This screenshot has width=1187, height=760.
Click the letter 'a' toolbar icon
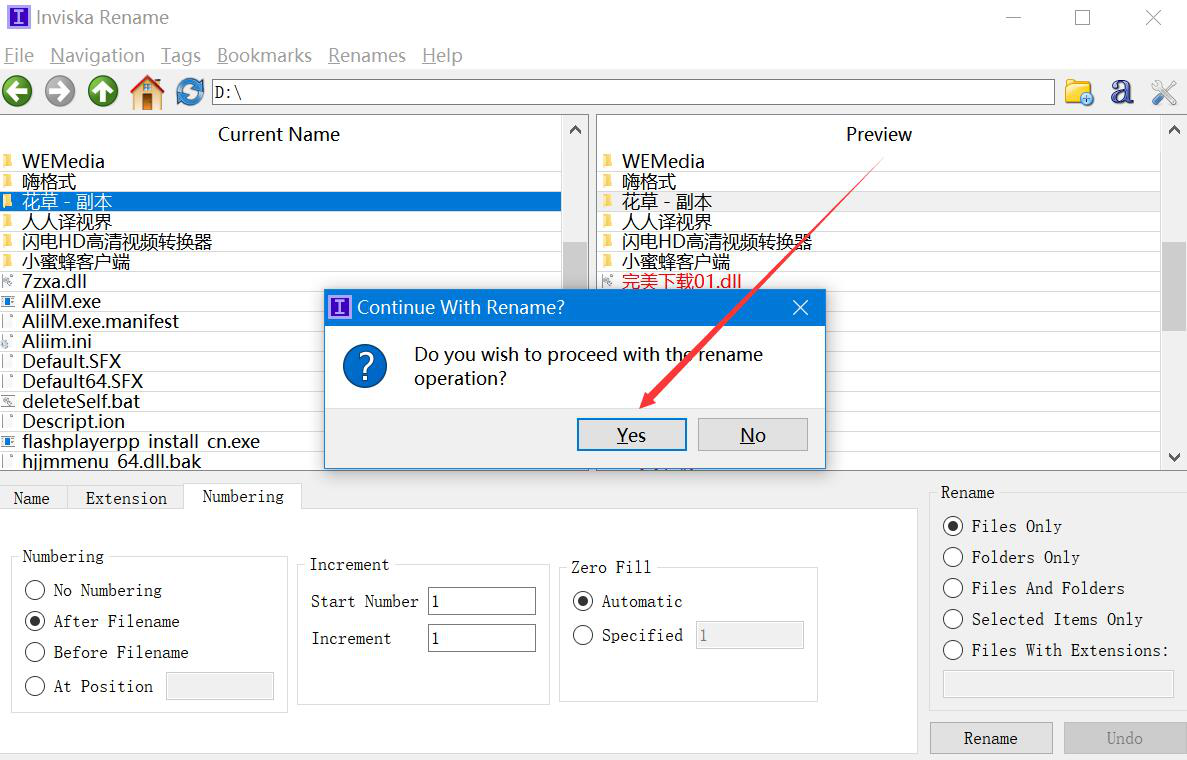coord(1122,92)
